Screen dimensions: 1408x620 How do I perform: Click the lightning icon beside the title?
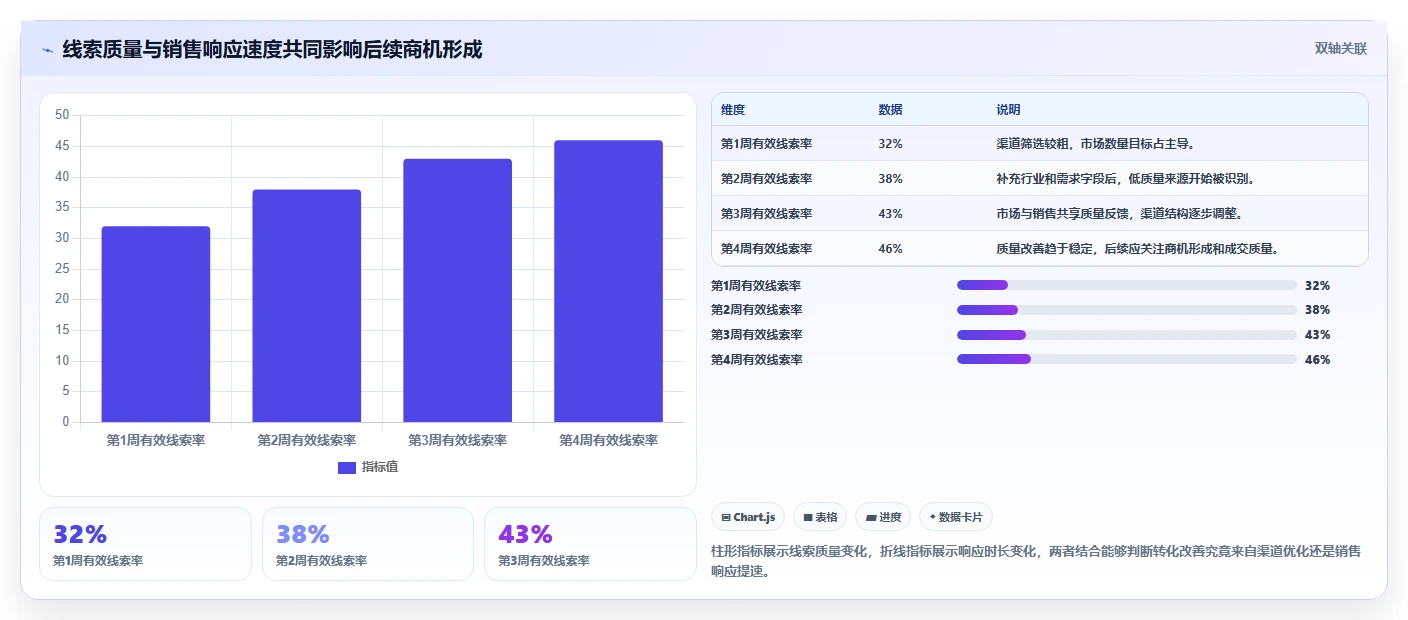click(x=47, y=50)
